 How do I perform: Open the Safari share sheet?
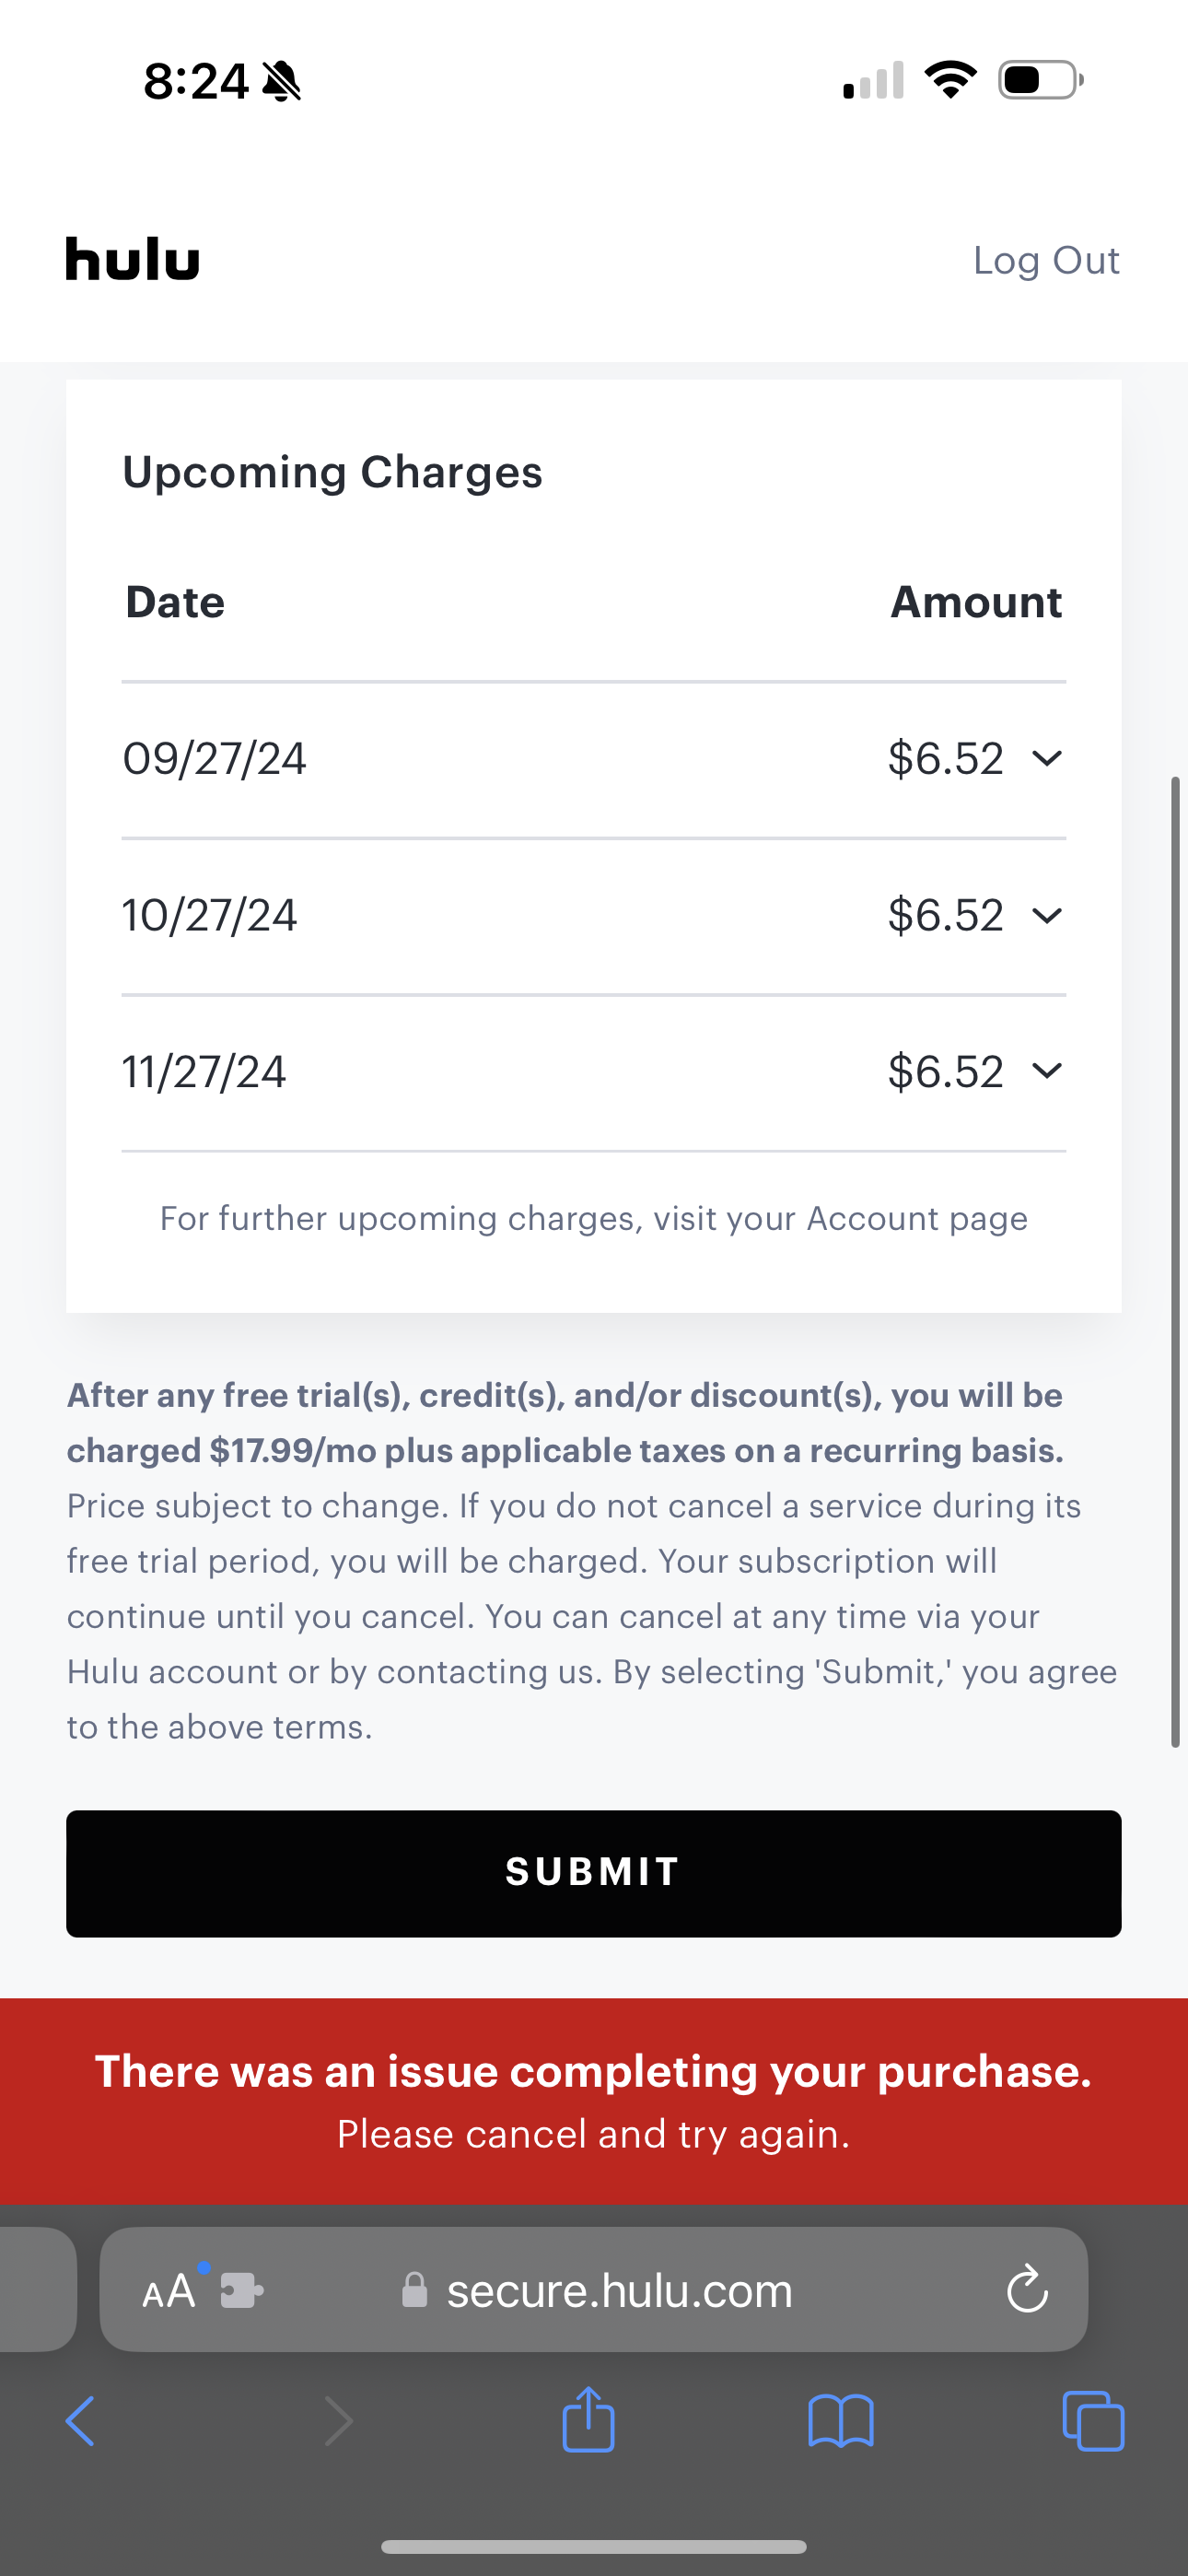point(588,2419)
